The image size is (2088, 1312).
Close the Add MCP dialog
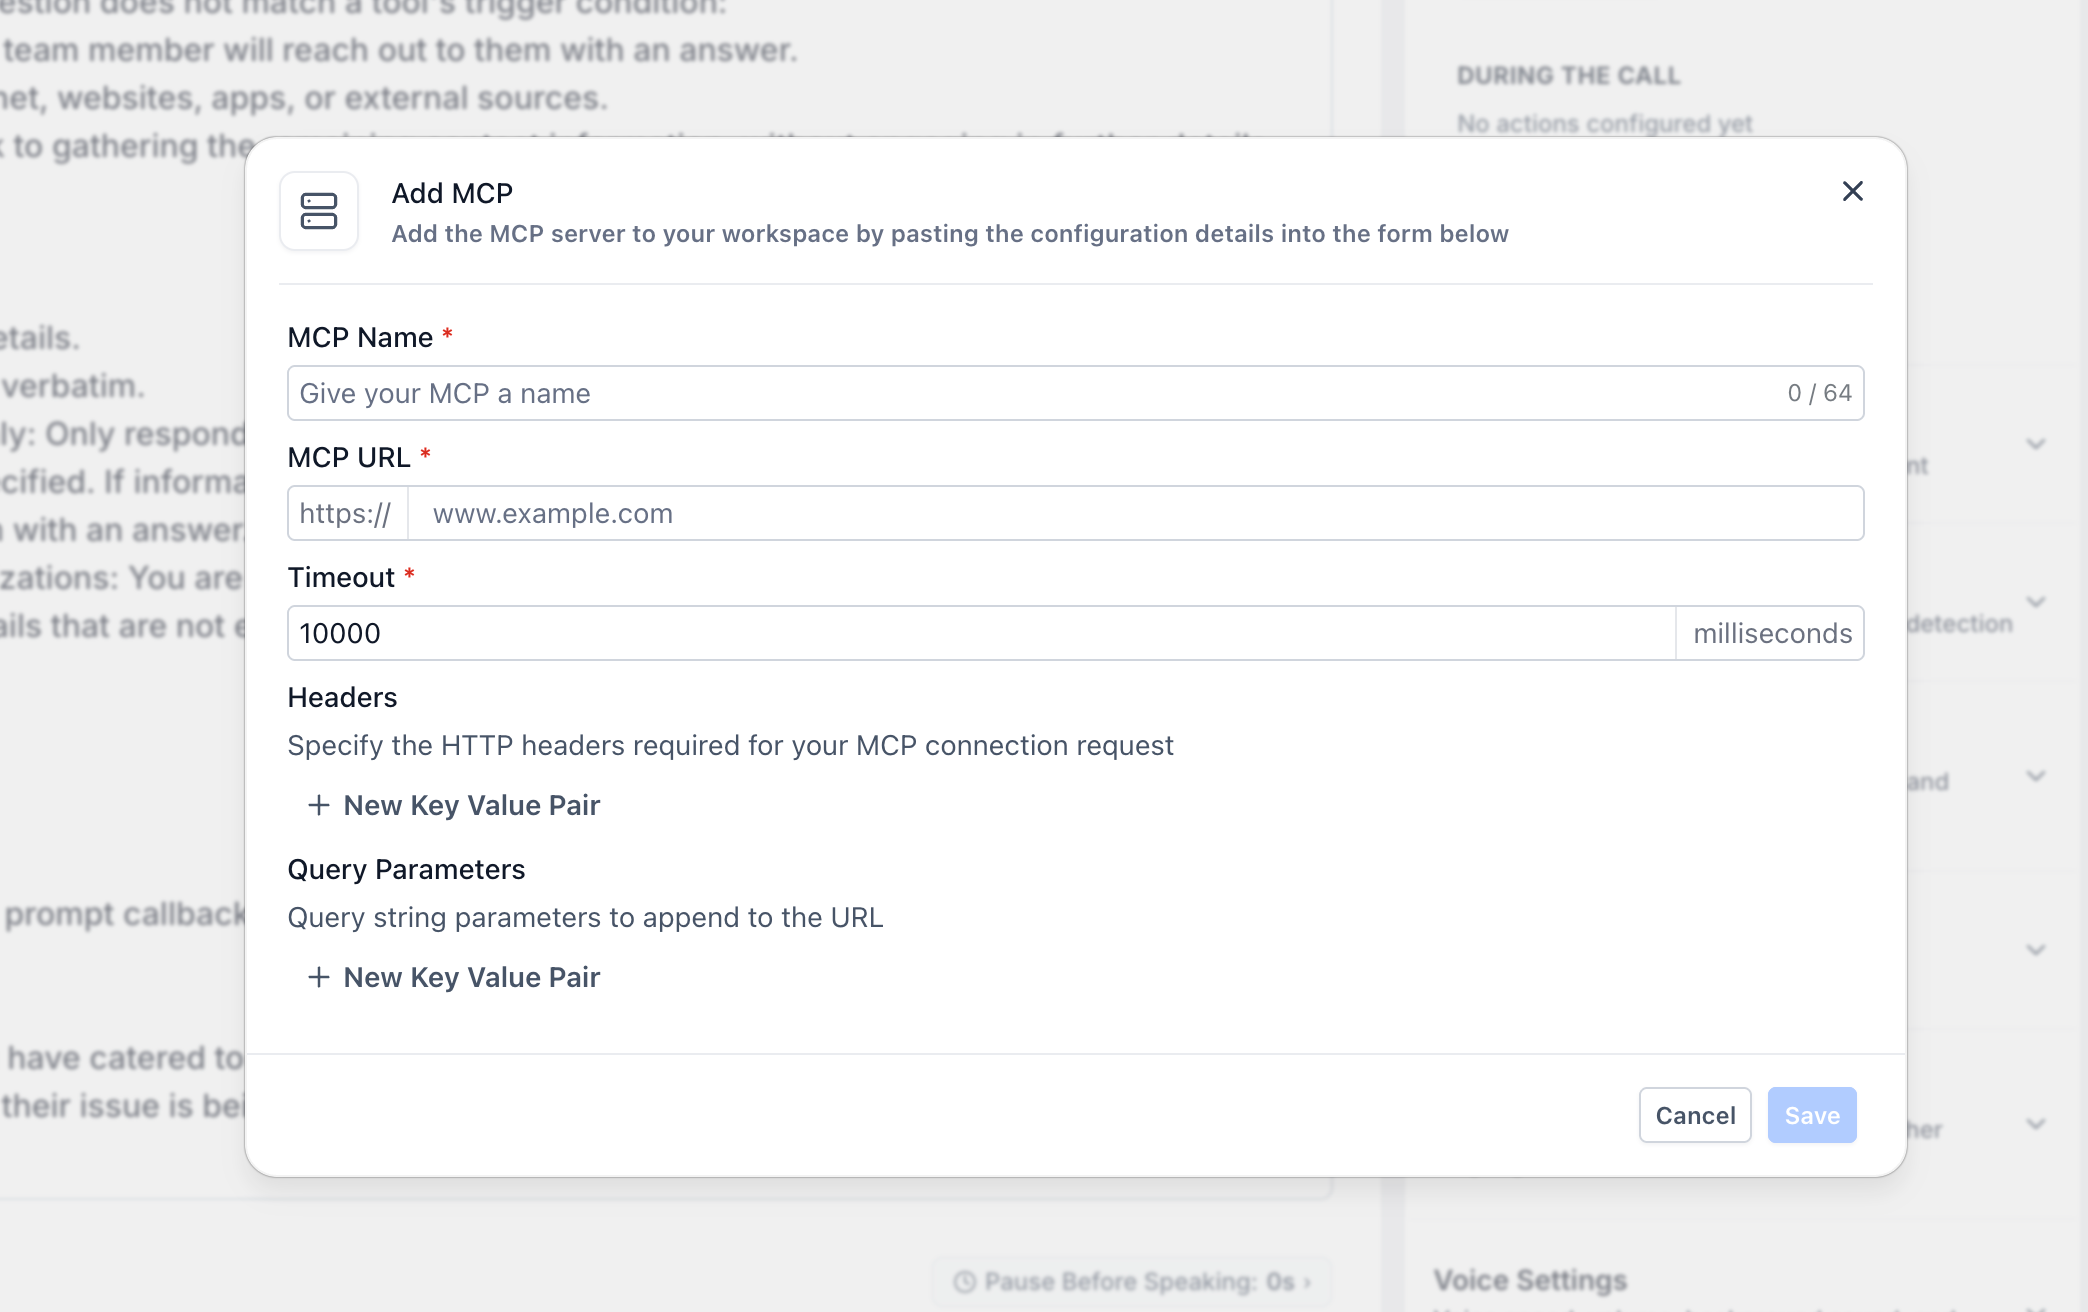1852,191
